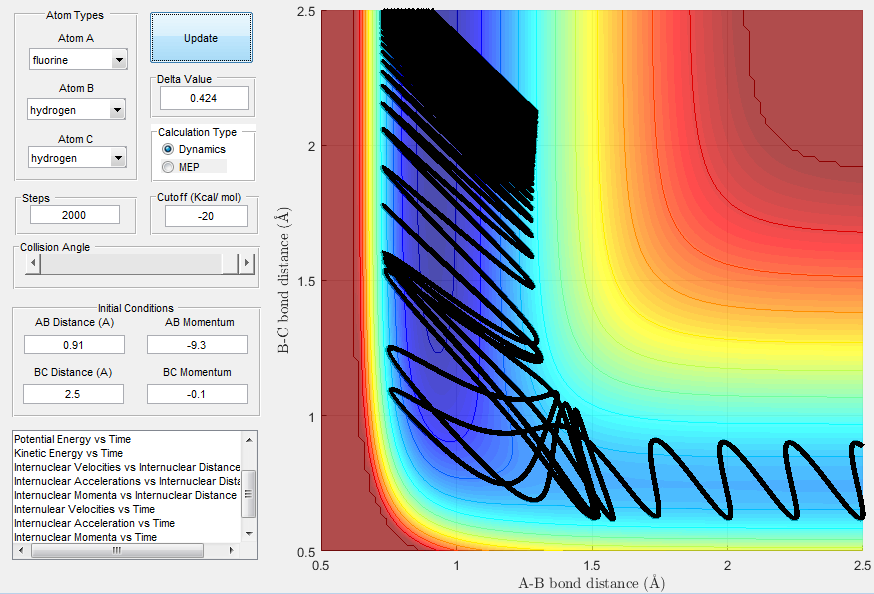Click the BC Momentum field showing -0.1
This screenshot has width=874, height=594.
click(197, 394)
